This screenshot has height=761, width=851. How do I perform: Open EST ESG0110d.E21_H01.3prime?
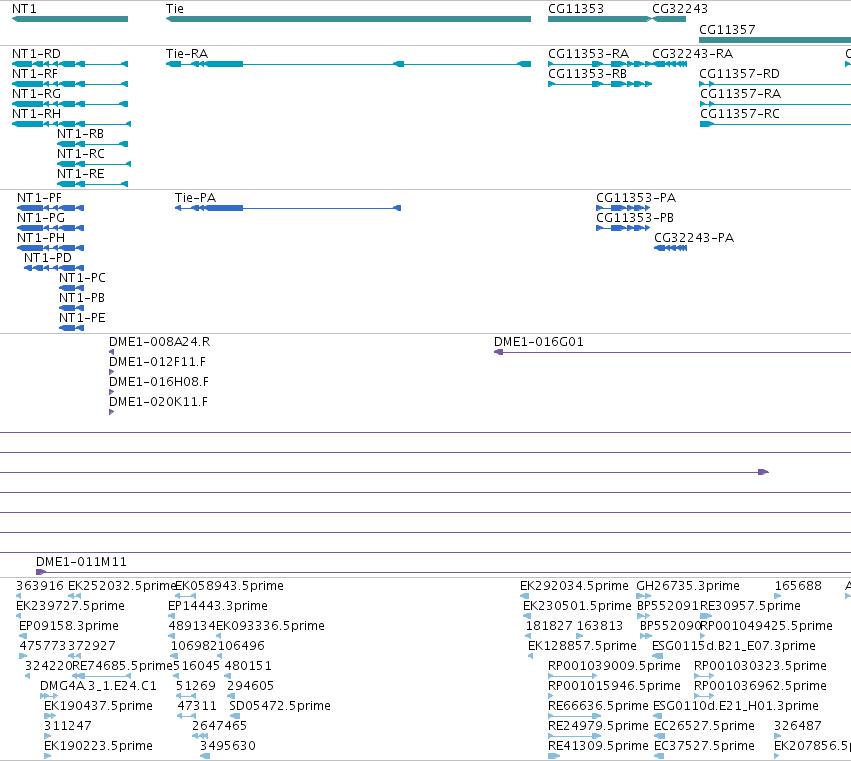736,707
